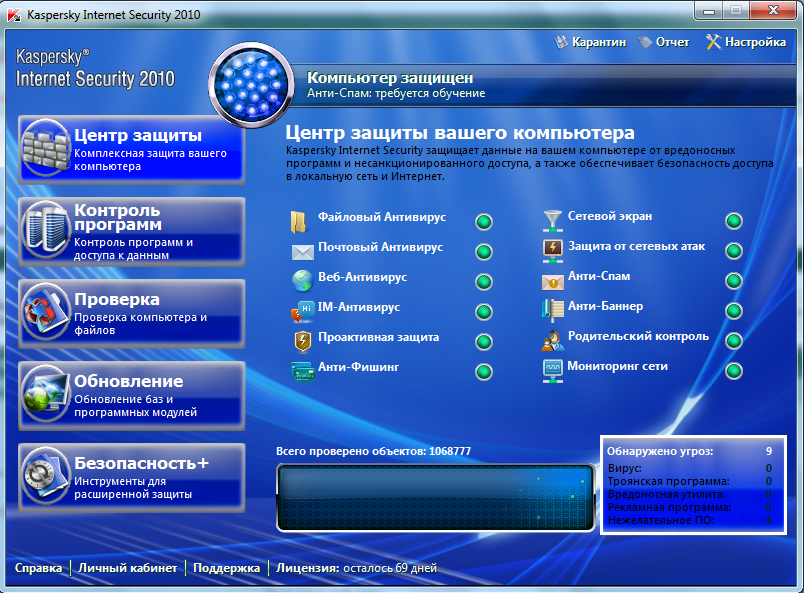The height and width of the screenshot is (593, 804).
Task: Click the Вредоносная утилита row
Action: coord(690,495)
